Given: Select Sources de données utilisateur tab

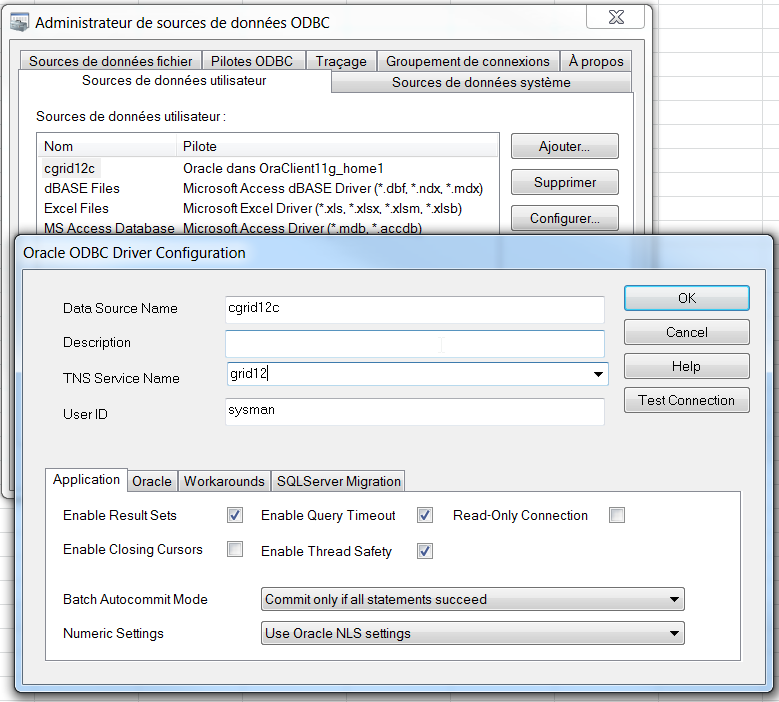Looking at the screenshot, I should click(174, 80).
